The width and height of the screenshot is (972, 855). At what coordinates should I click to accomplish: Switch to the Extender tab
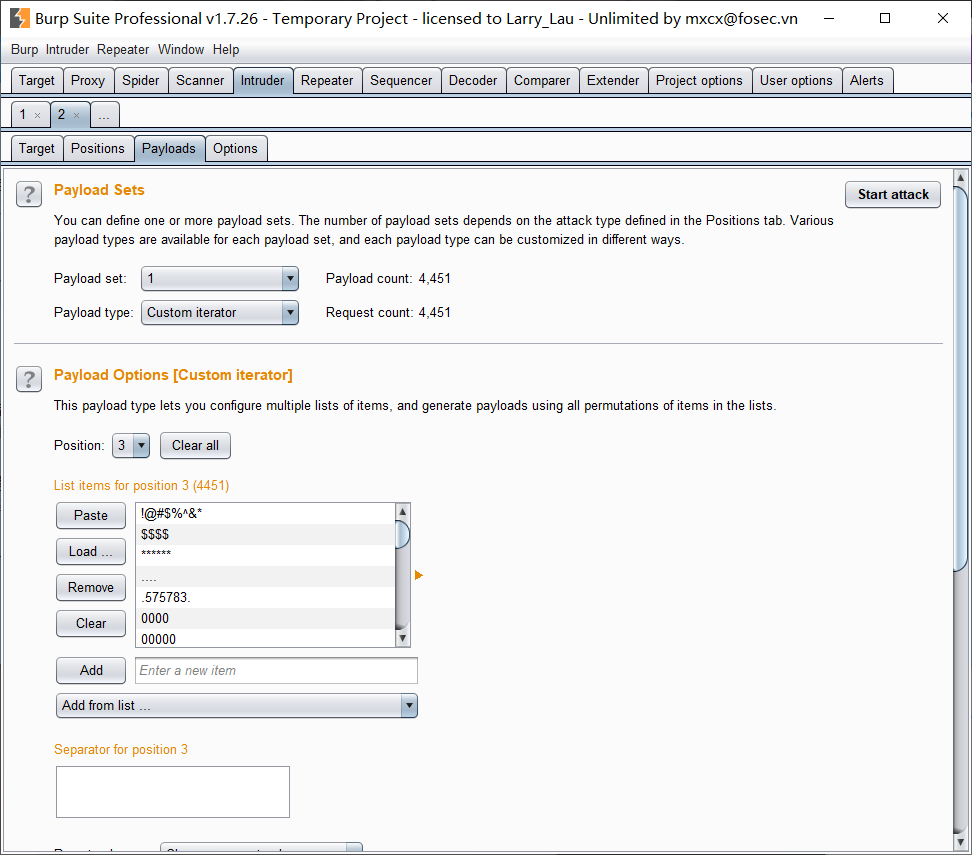pos(613,81)
